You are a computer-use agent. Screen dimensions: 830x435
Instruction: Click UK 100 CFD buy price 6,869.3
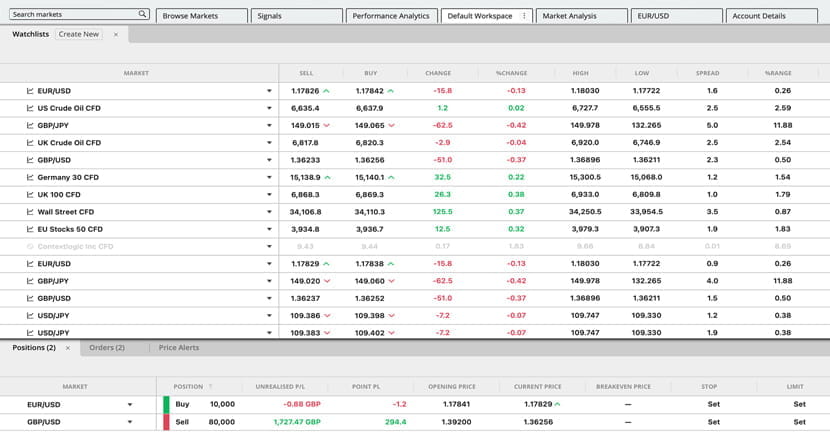[370, 195]
